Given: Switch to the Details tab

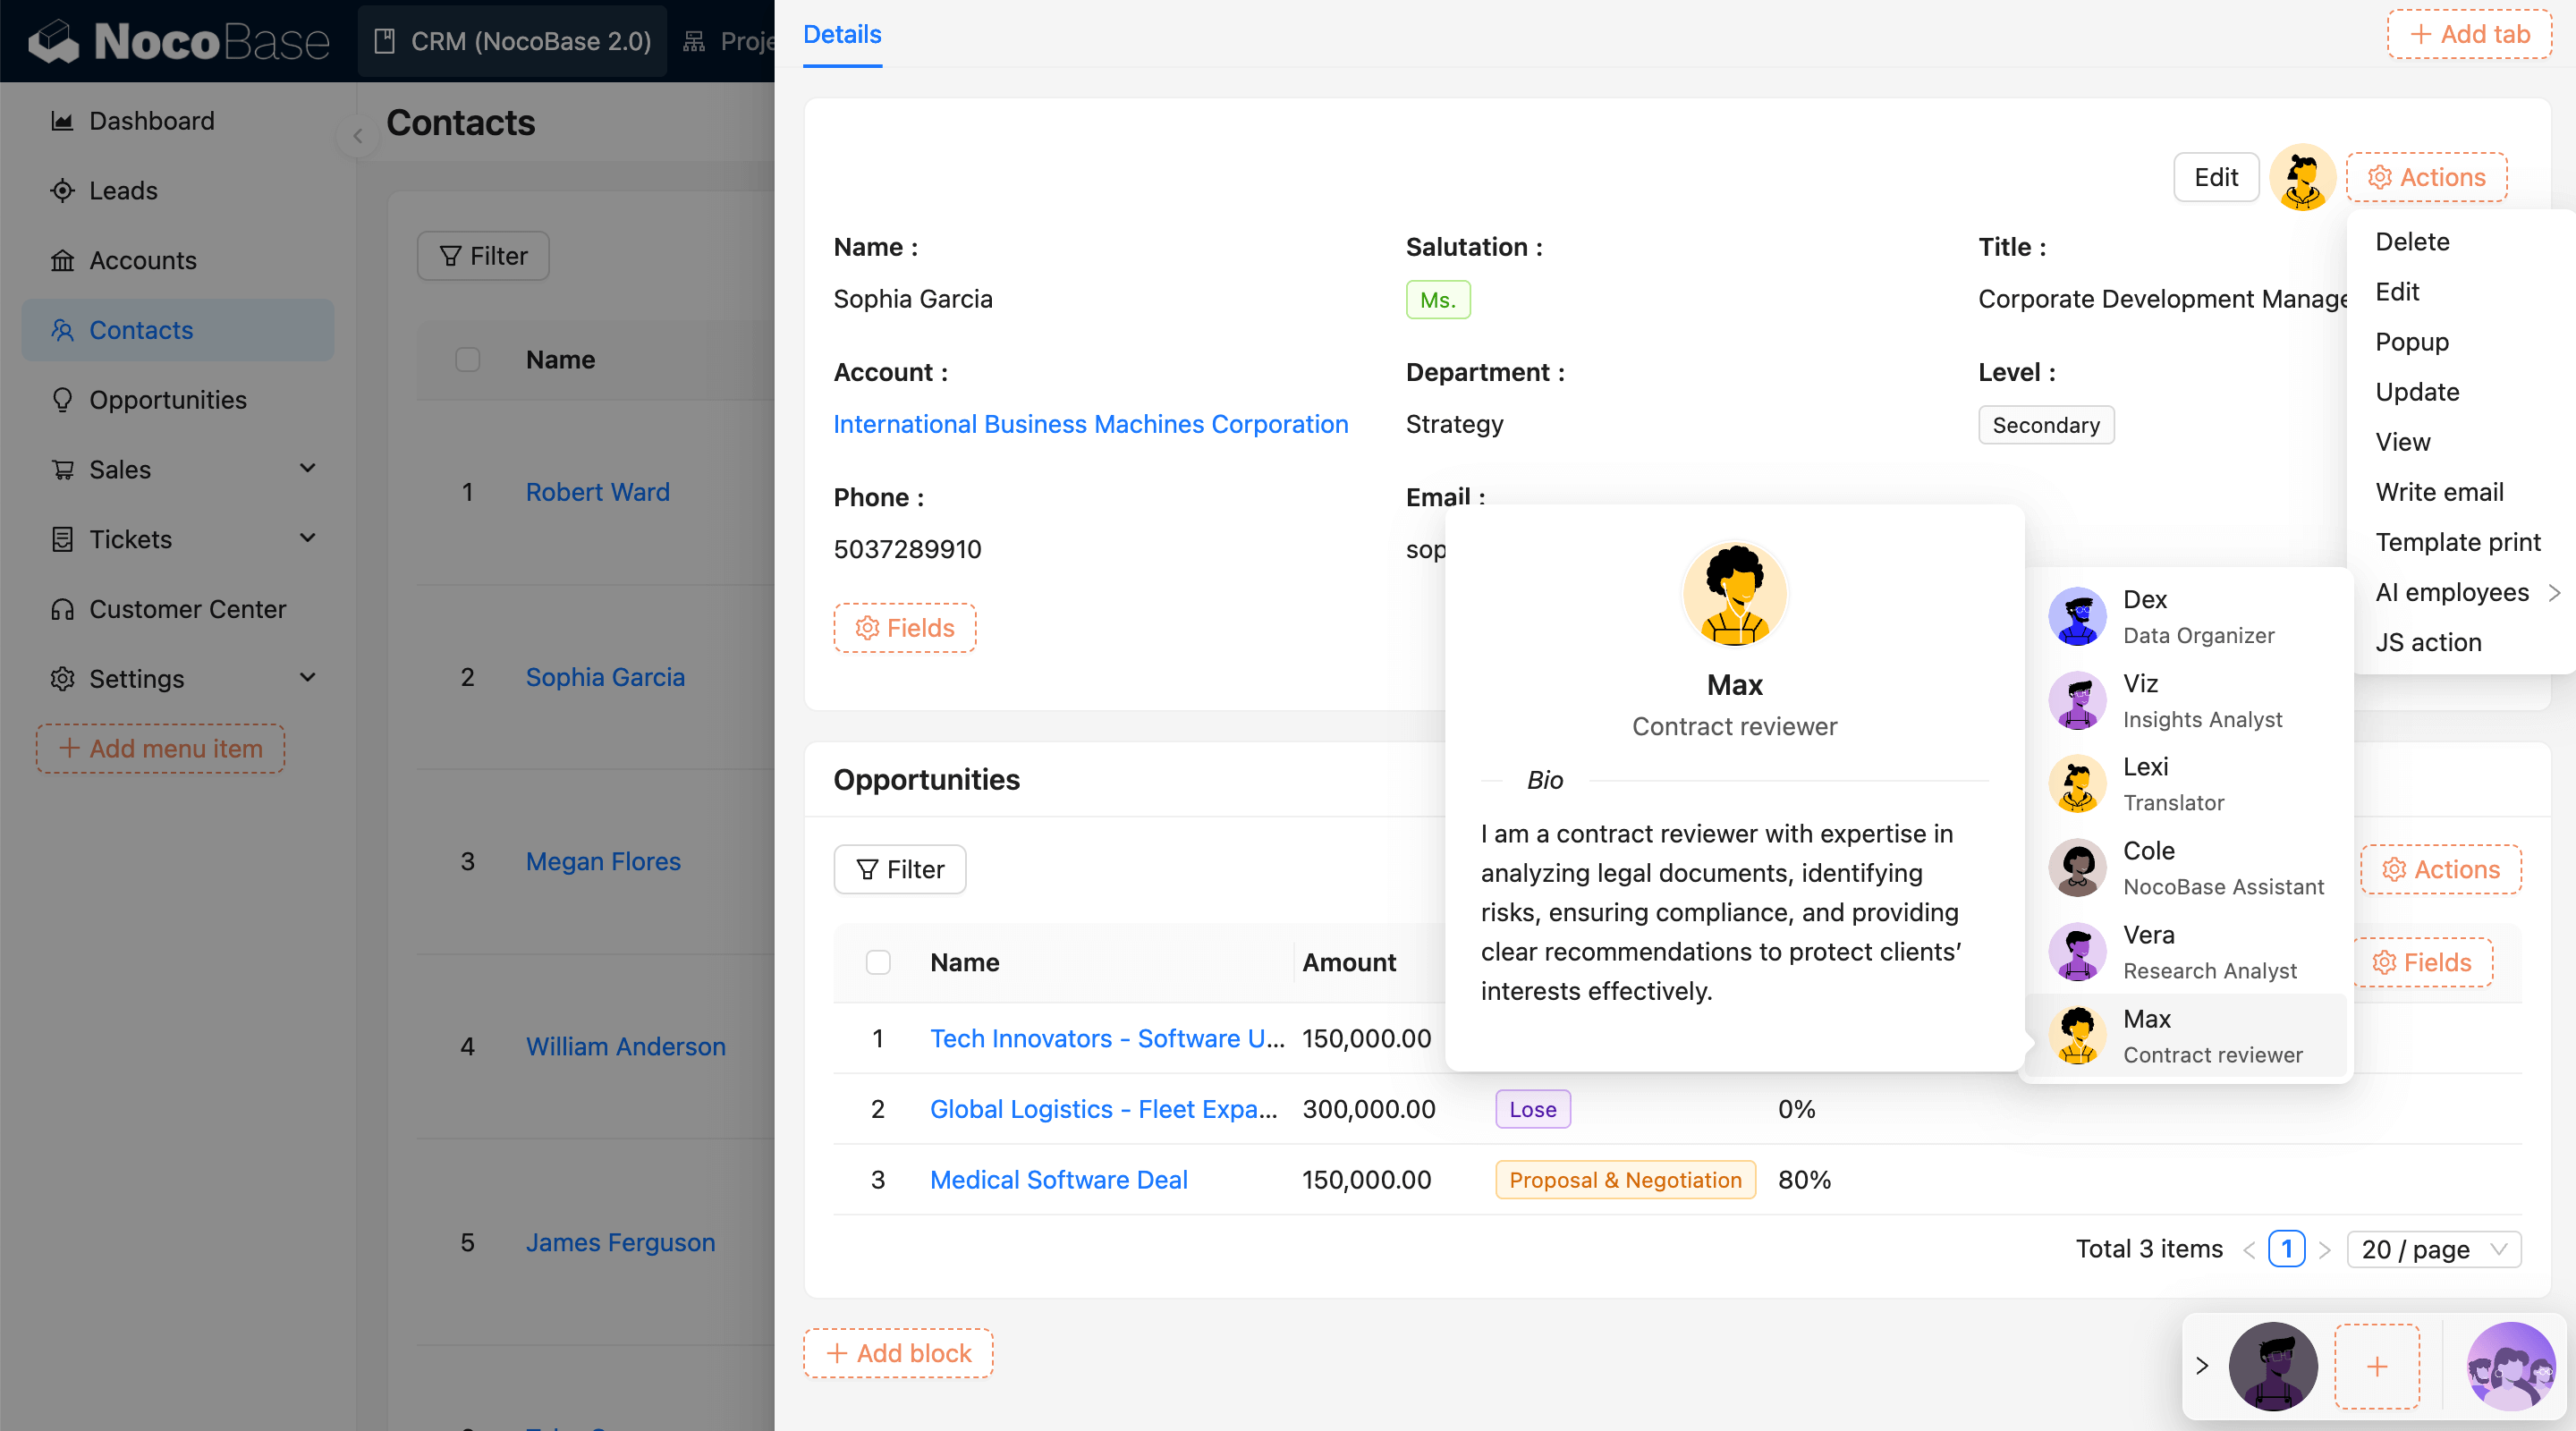Looking at the screenshot, I should tap(842, 34).
